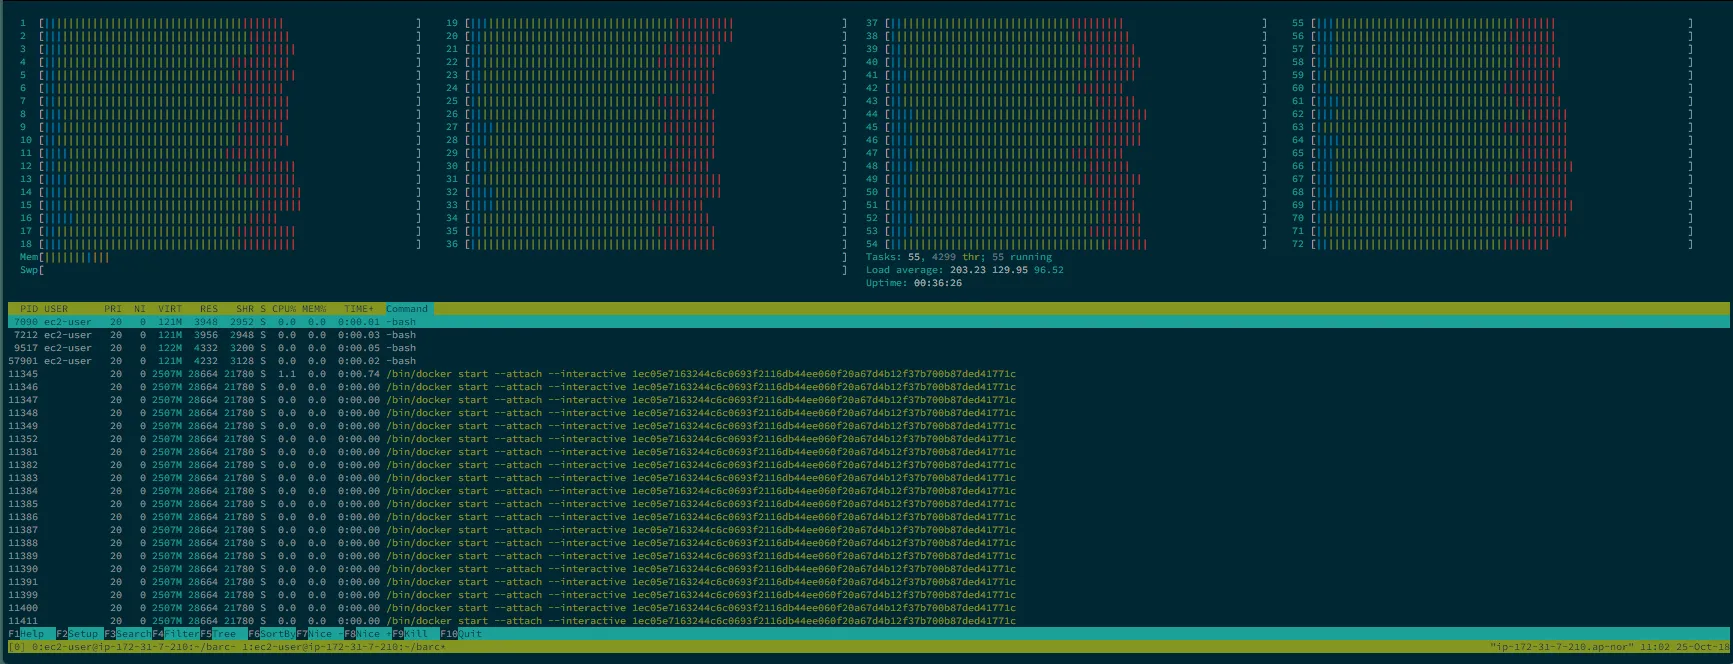Select the process row with PID 7212

tap(200, 335)
